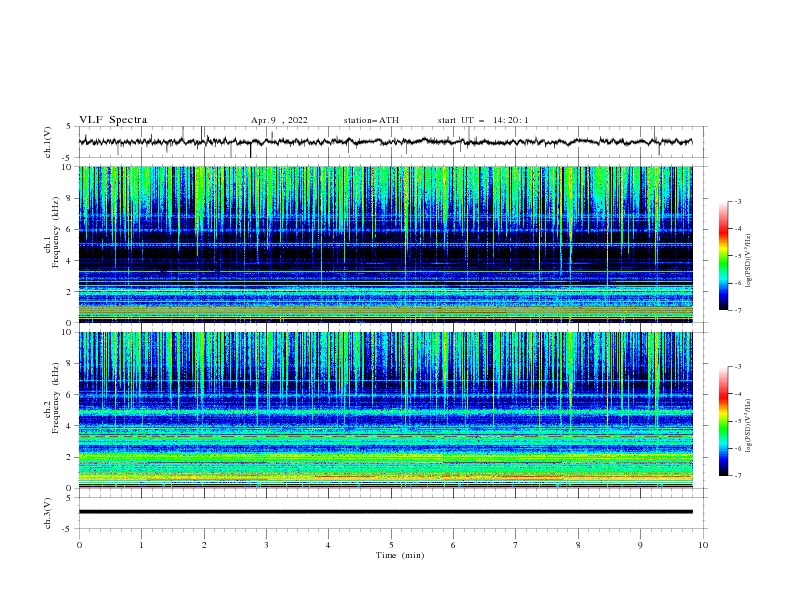Click the "VLF Spectra" title text
Viewport: 792px width, 612px height.
(x=113, y=120)
